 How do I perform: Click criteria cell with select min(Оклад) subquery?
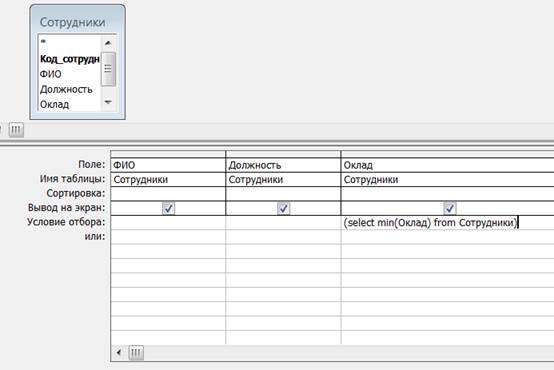pyautogui.click(x=447, y=223)
